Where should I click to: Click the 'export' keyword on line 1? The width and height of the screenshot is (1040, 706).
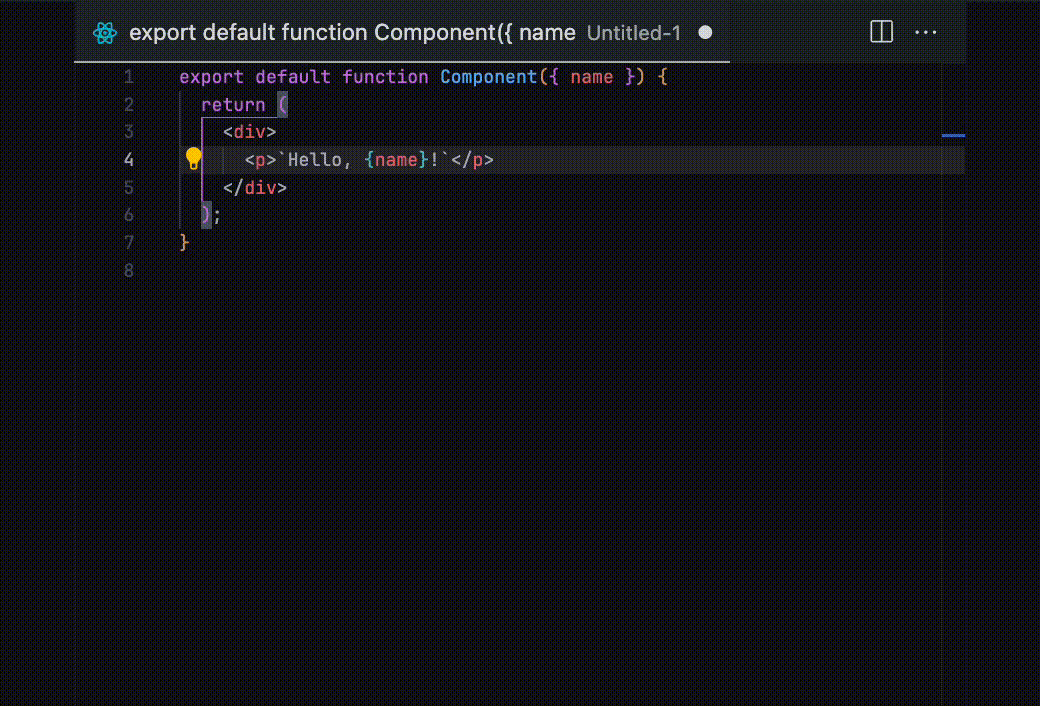point(211,77)
